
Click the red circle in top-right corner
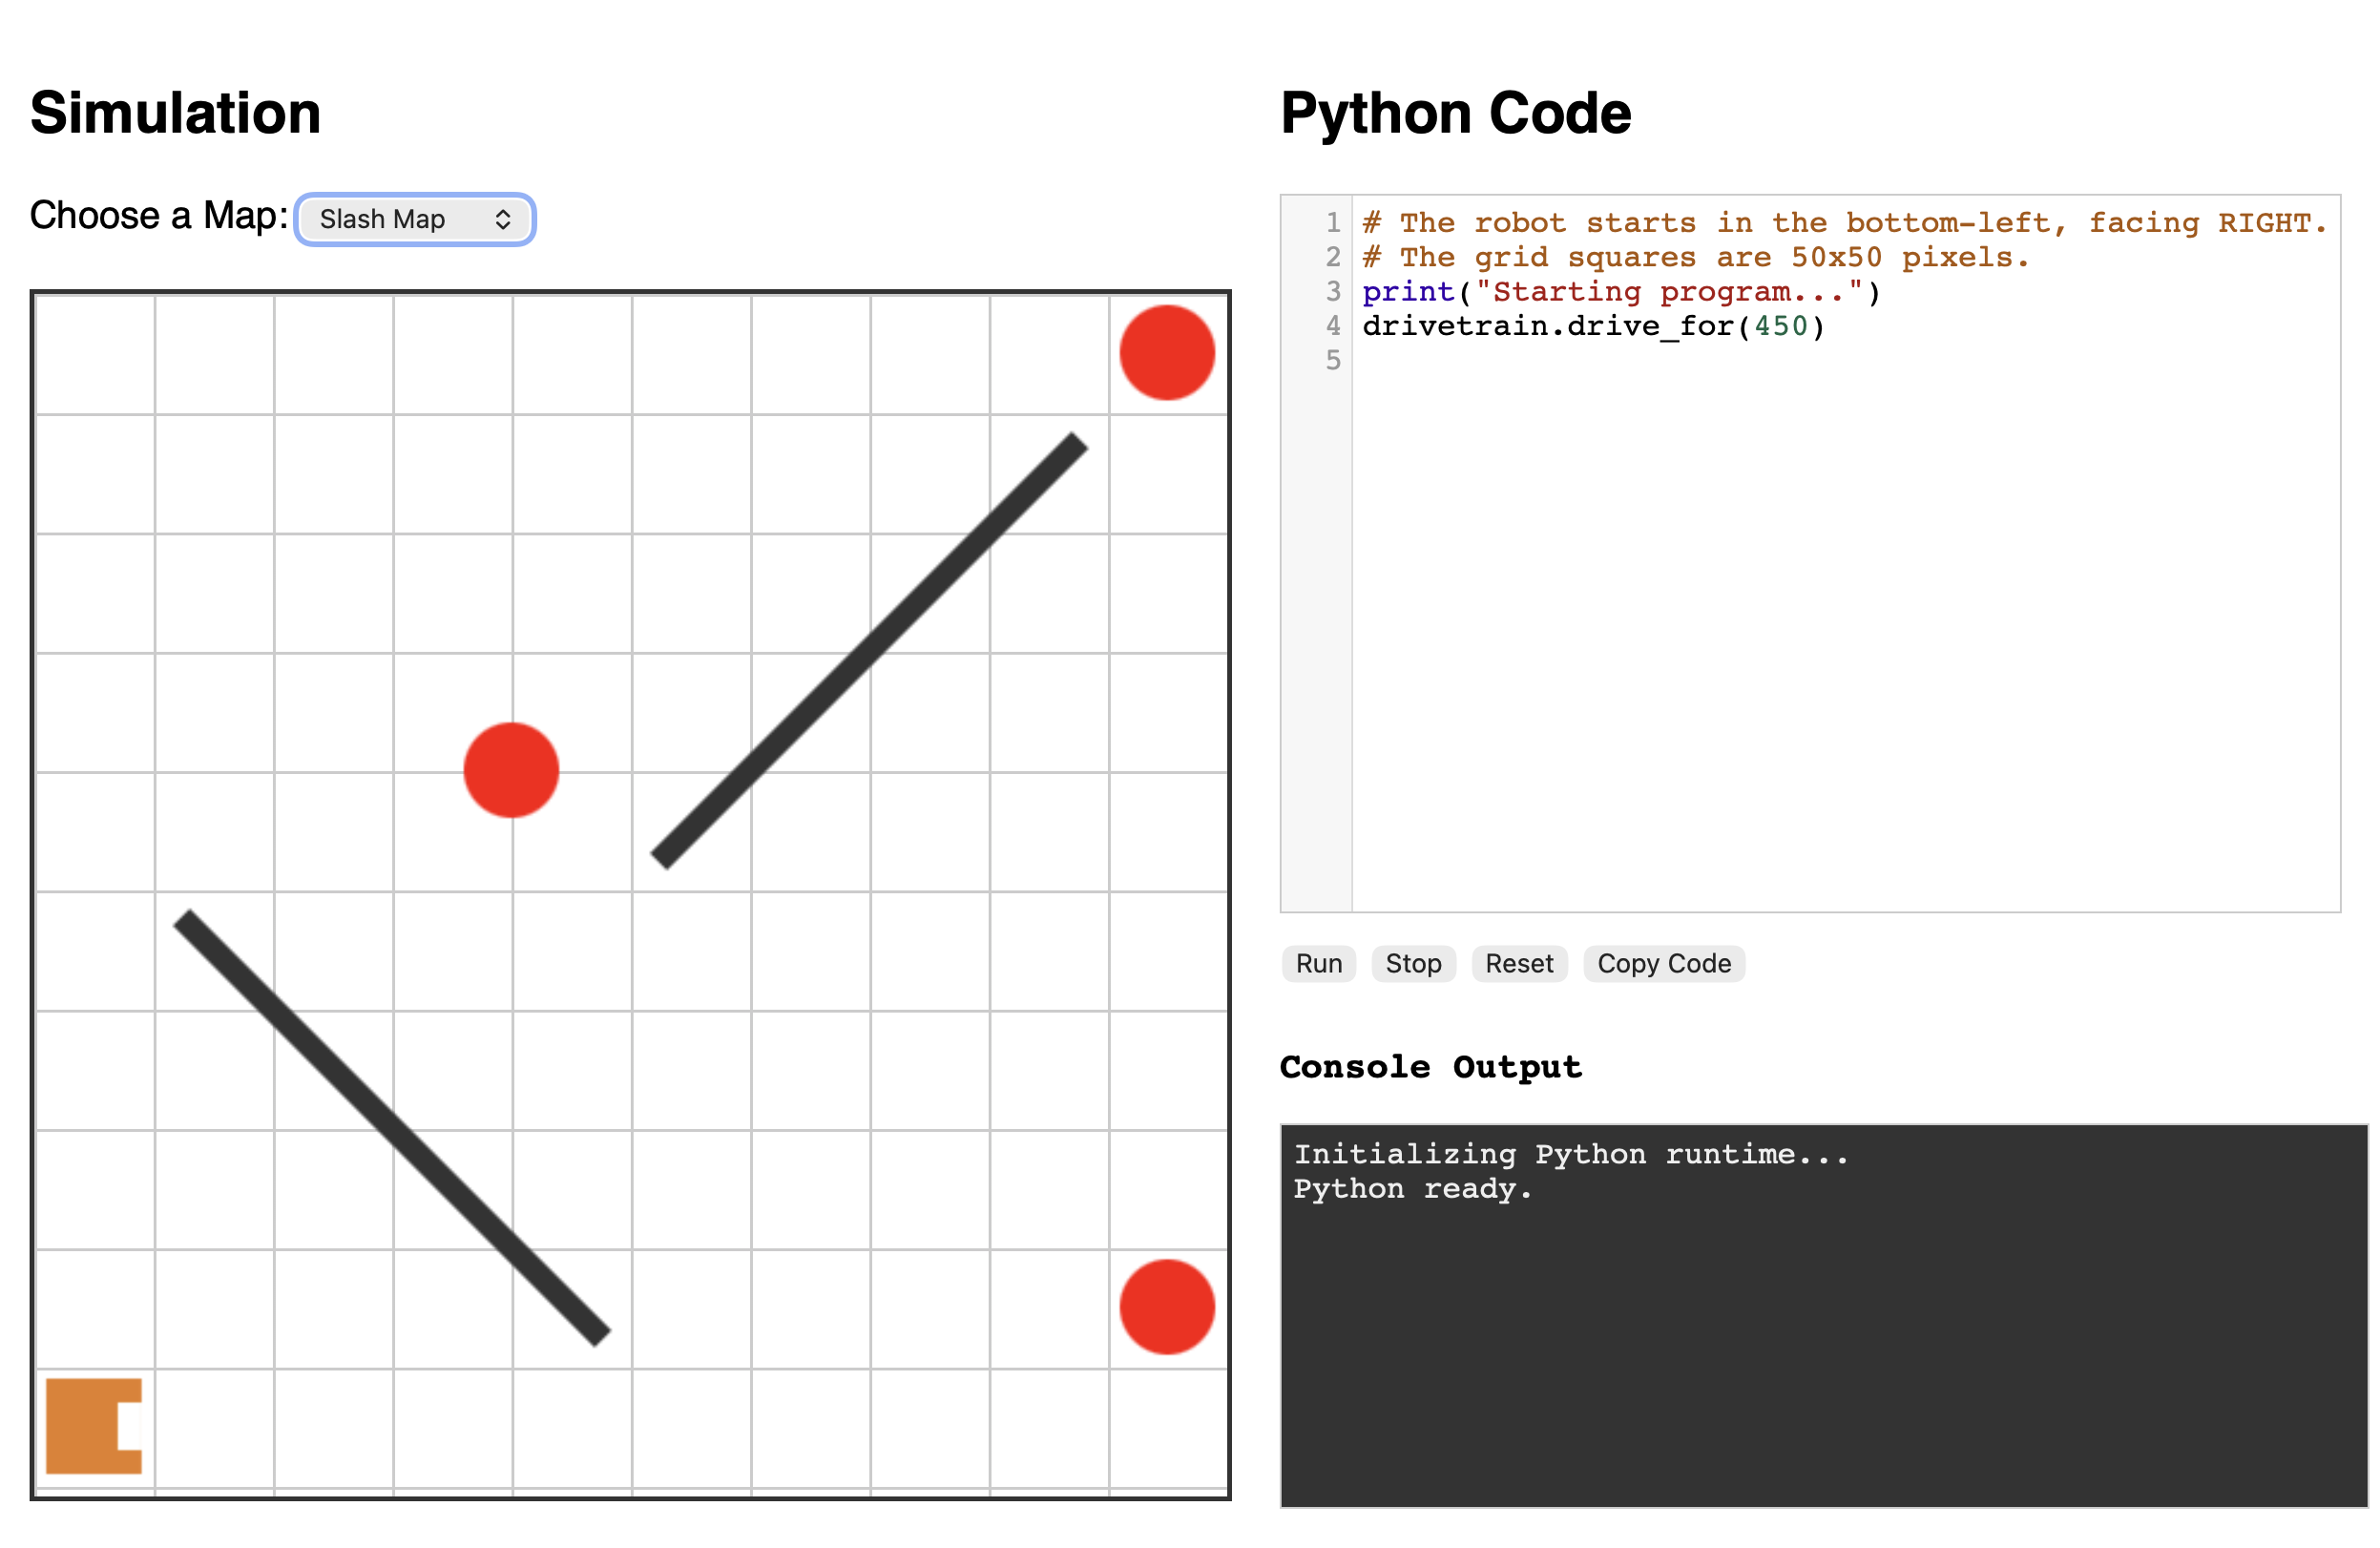pos(1166,353)
